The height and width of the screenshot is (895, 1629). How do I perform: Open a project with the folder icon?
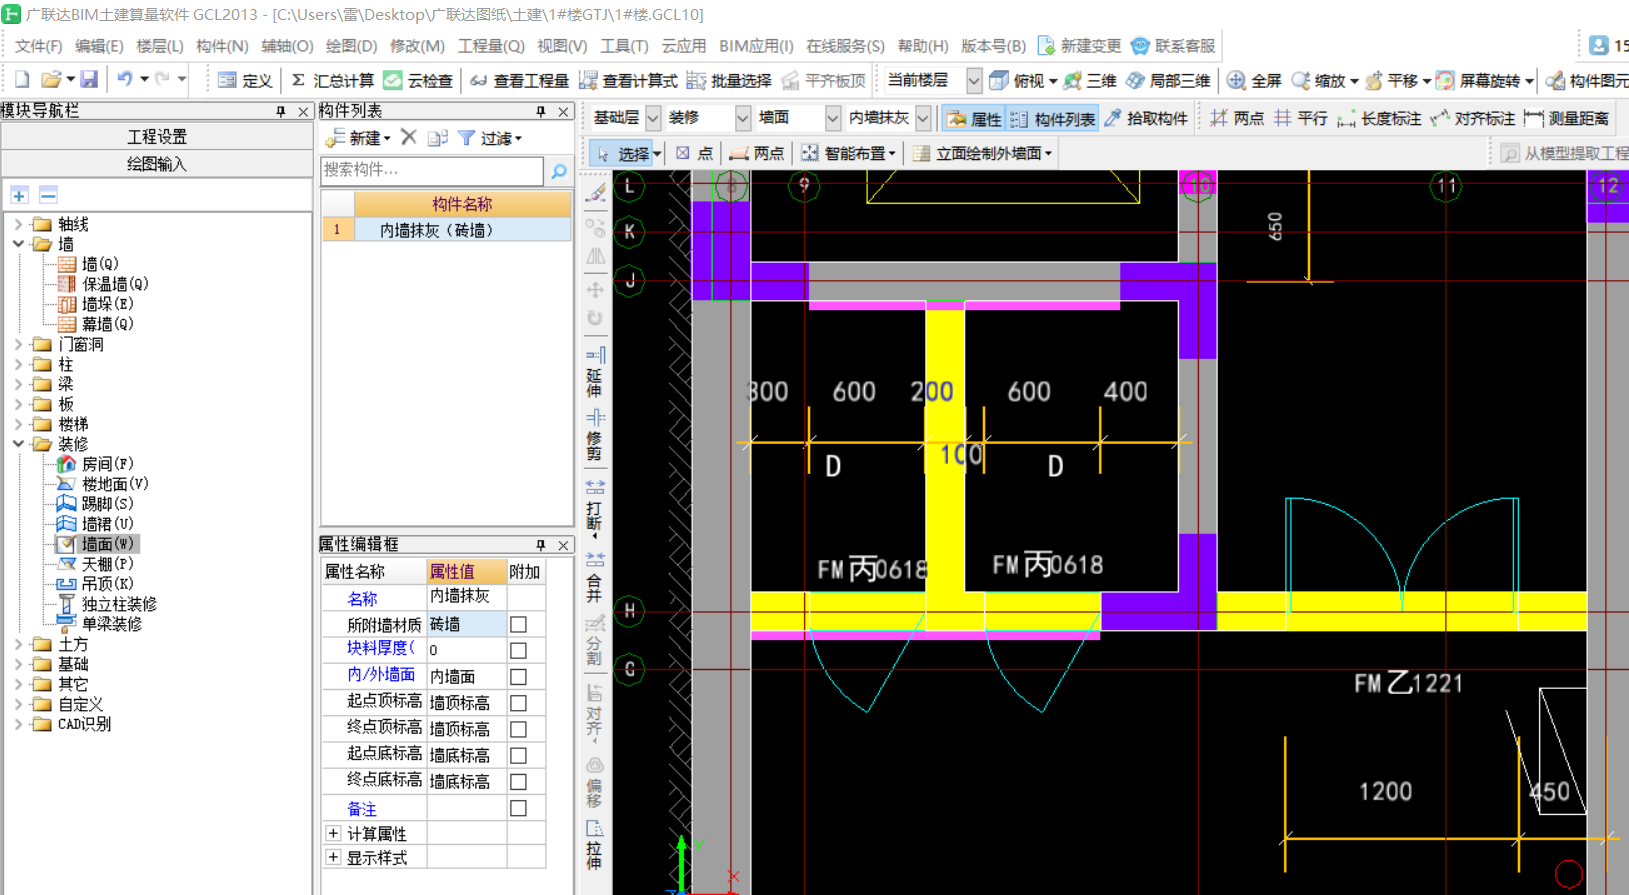click(x=51, y=80)
